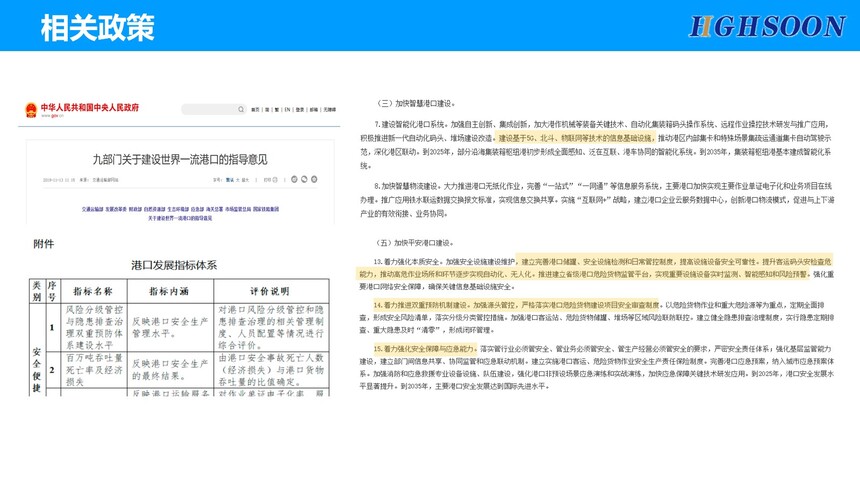The image size is (860, 484).
Task: Click the 中华人民共和国中央人民政府 site name
Action: click(x=90, y=107)
